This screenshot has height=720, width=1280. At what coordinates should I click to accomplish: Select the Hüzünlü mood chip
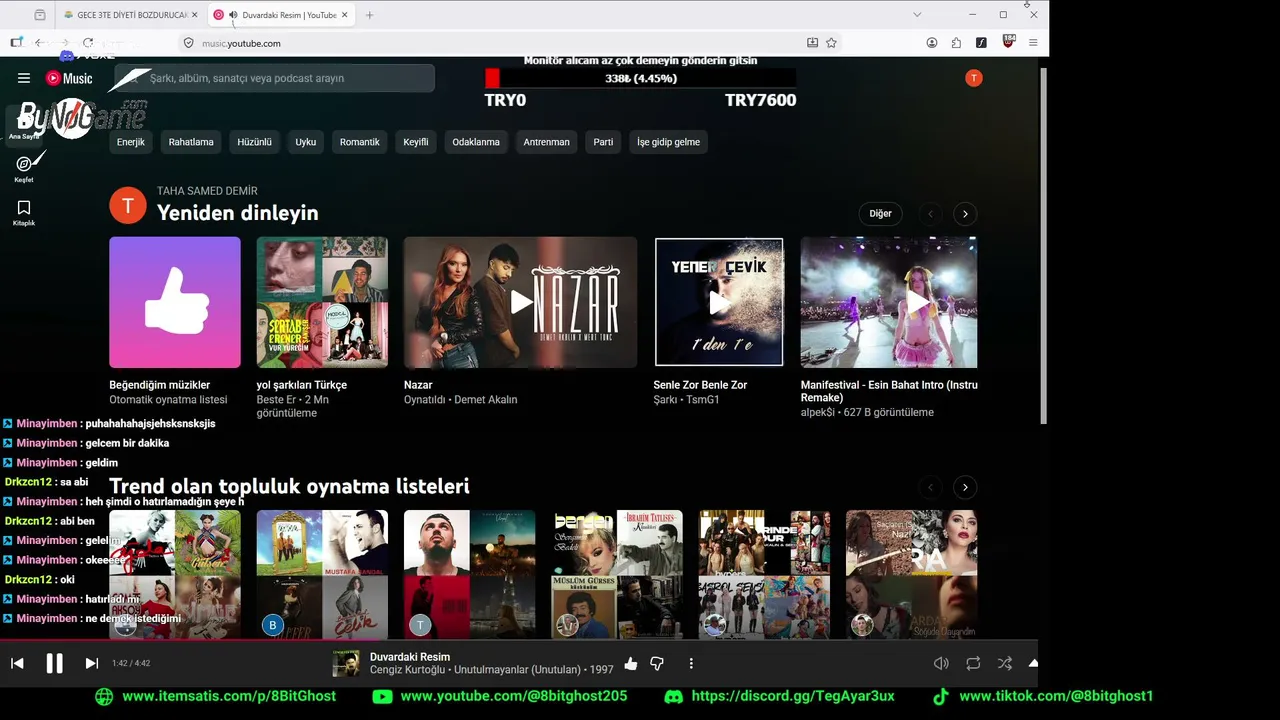click(x=255, y=142)
